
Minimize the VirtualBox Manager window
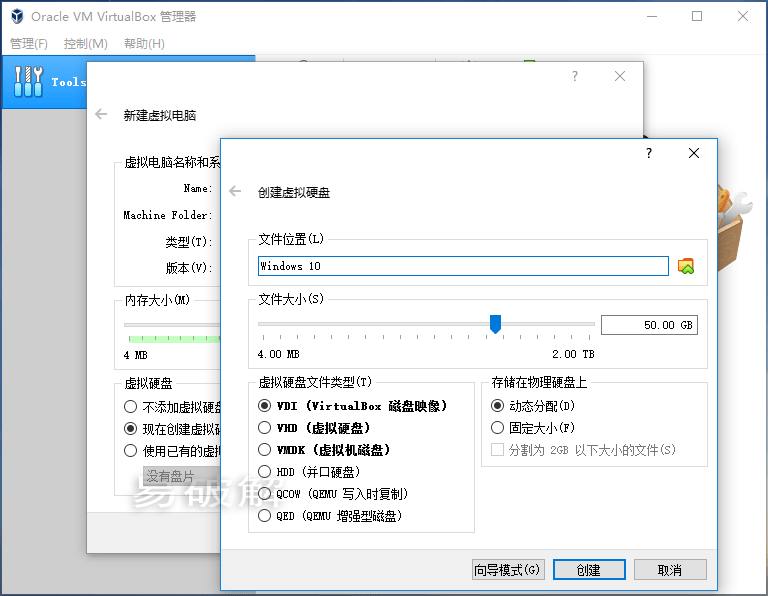(651, 16)
